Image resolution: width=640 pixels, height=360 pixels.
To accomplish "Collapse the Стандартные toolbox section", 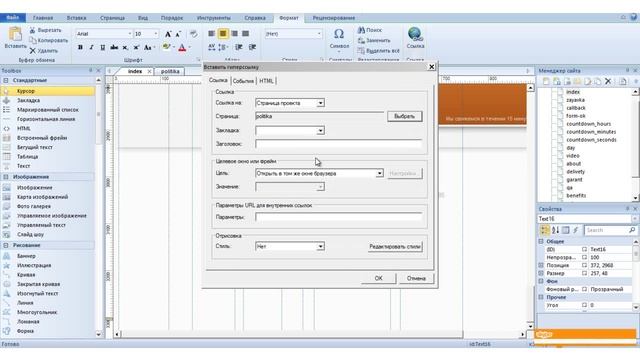I will click(x=6, y=80).
